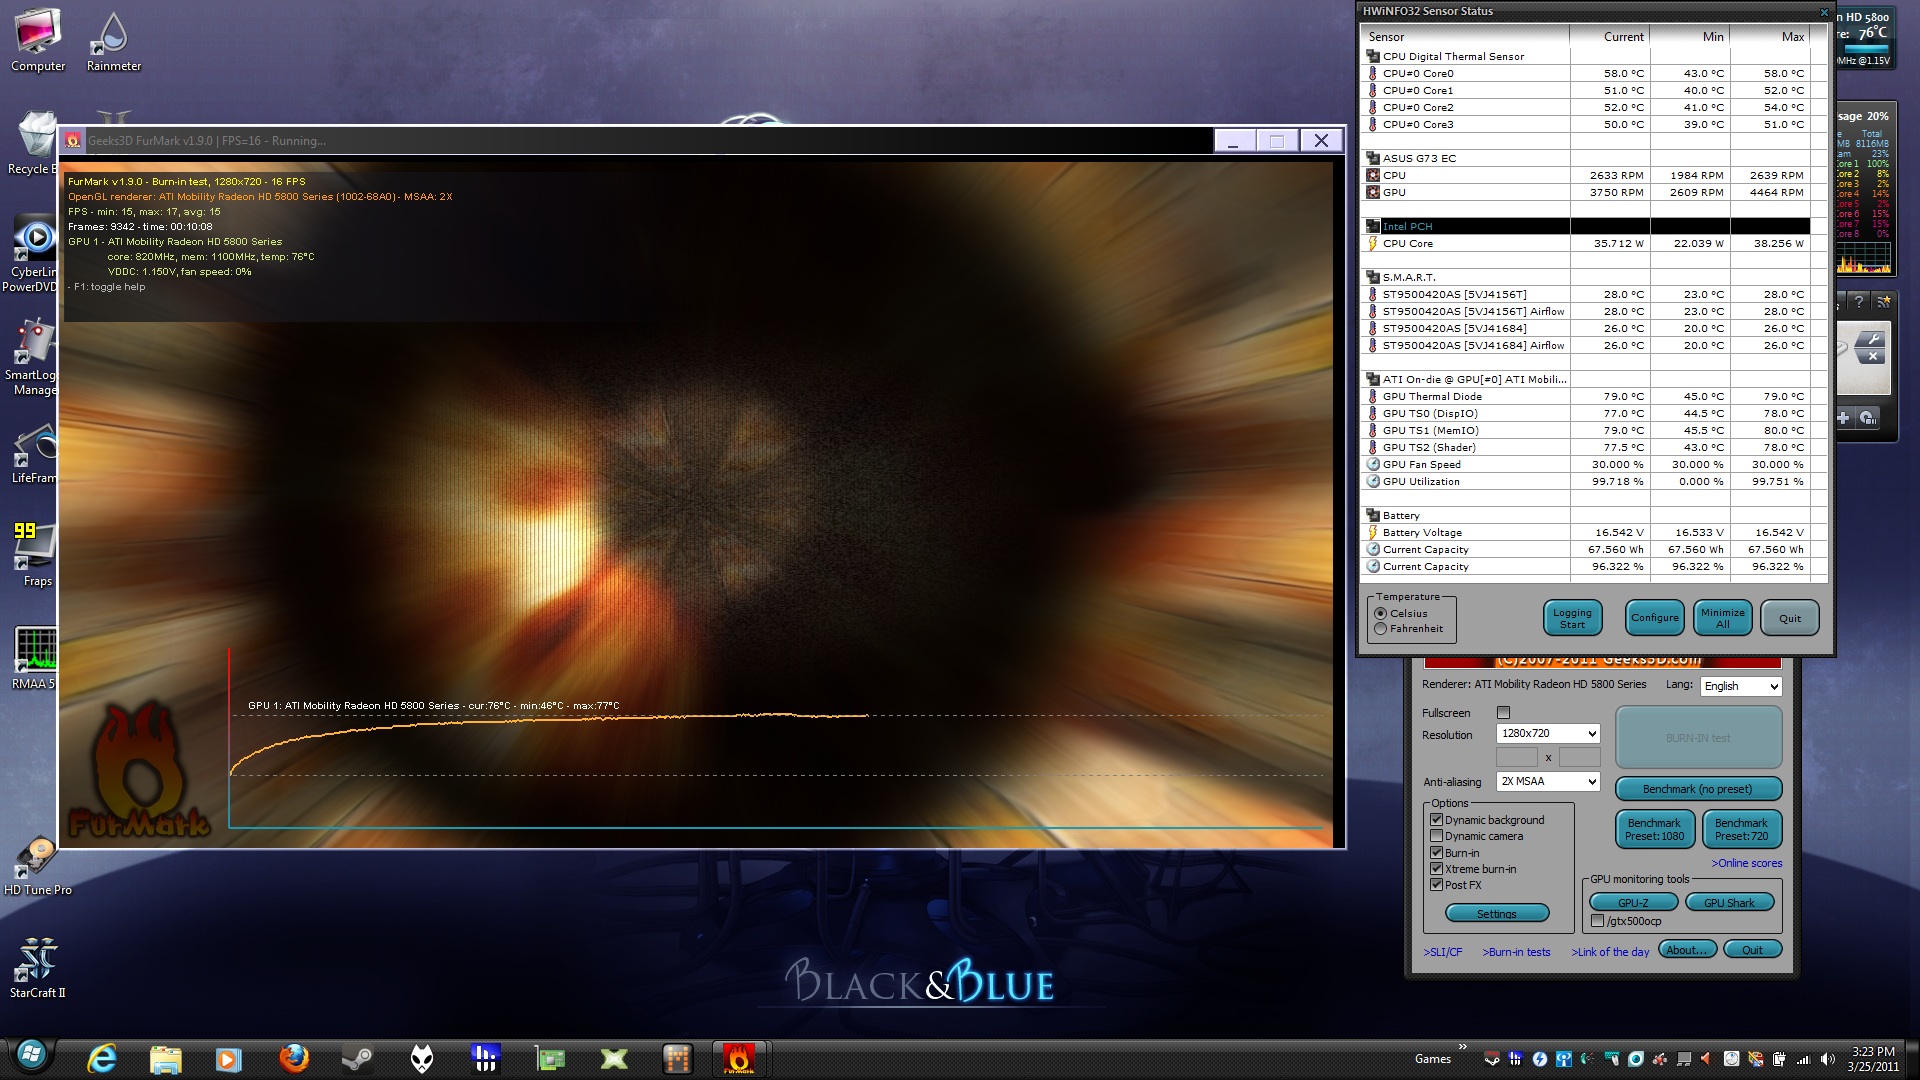The image size is (1920, 1080).
Task: Open RMAA desktop shortcut
Action: [x=34, y=658]
